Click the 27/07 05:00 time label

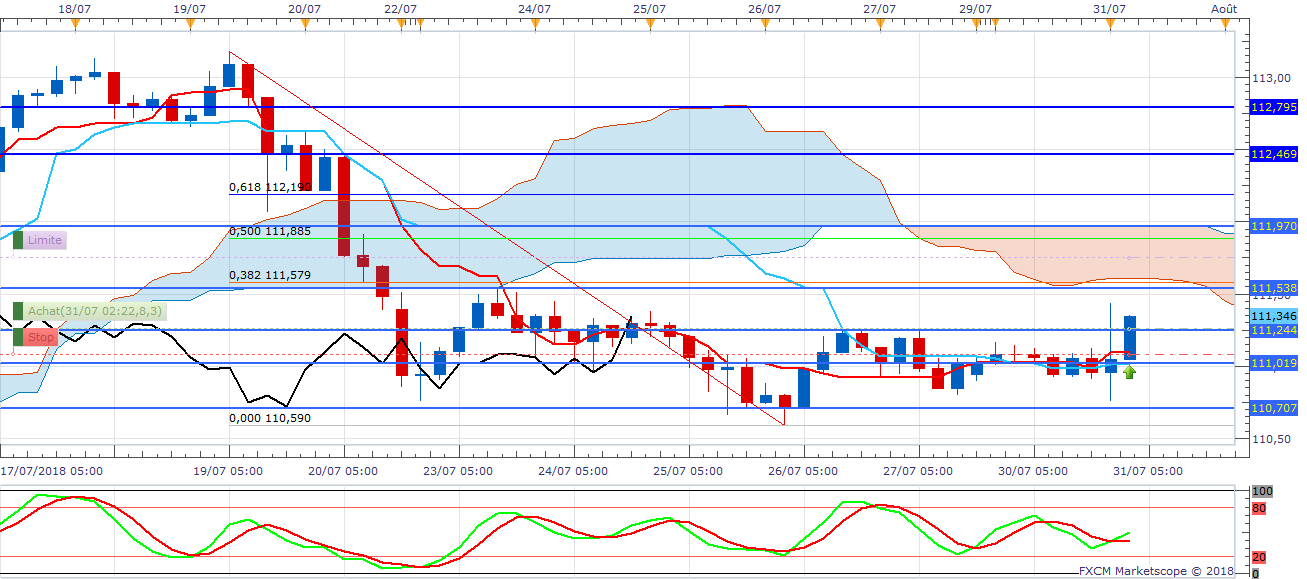tap(917, 469)
